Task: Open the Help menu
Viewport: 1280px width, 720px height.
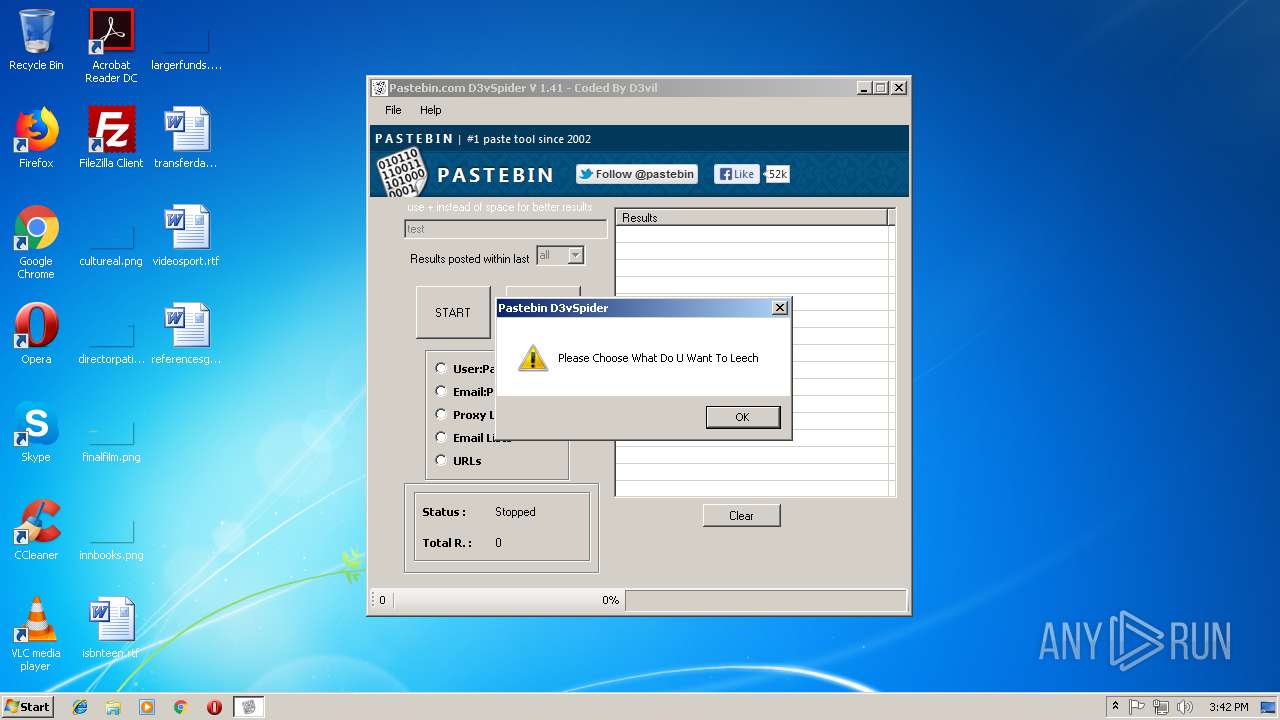Action: pyautogui.click(x=431, y=110)
